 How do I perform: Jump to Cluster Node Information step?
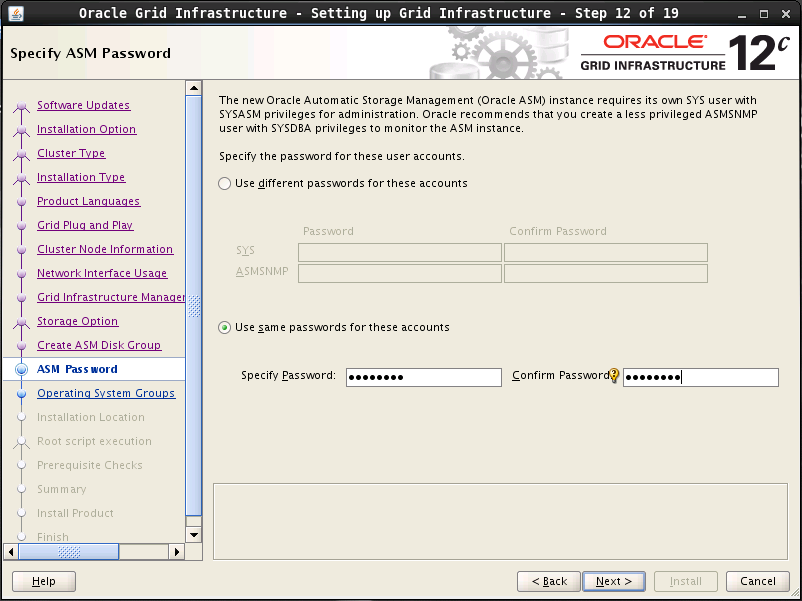[x=104, y=250]
